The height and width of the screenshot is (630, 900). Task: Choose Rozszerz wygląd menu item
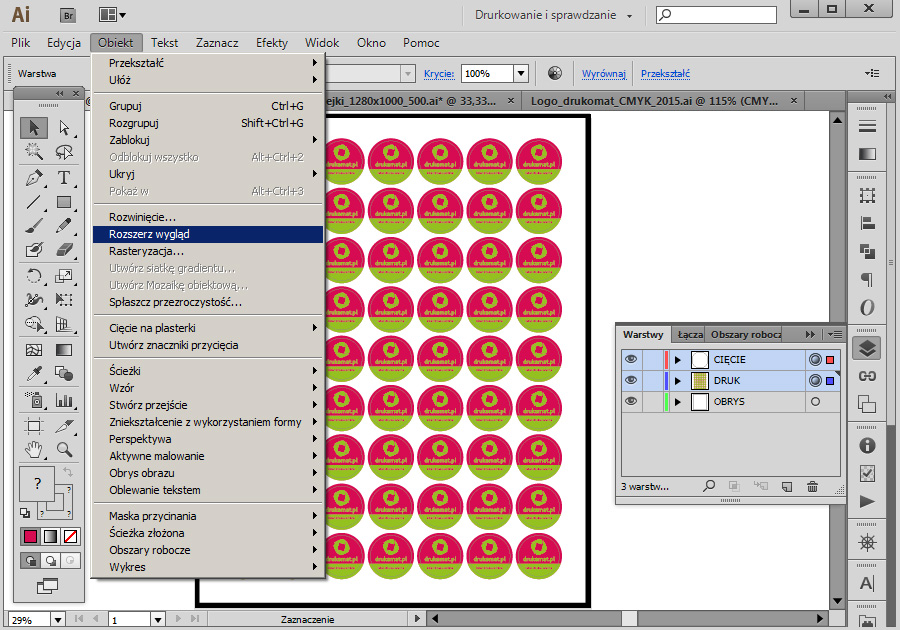click(x=208, y=234)
